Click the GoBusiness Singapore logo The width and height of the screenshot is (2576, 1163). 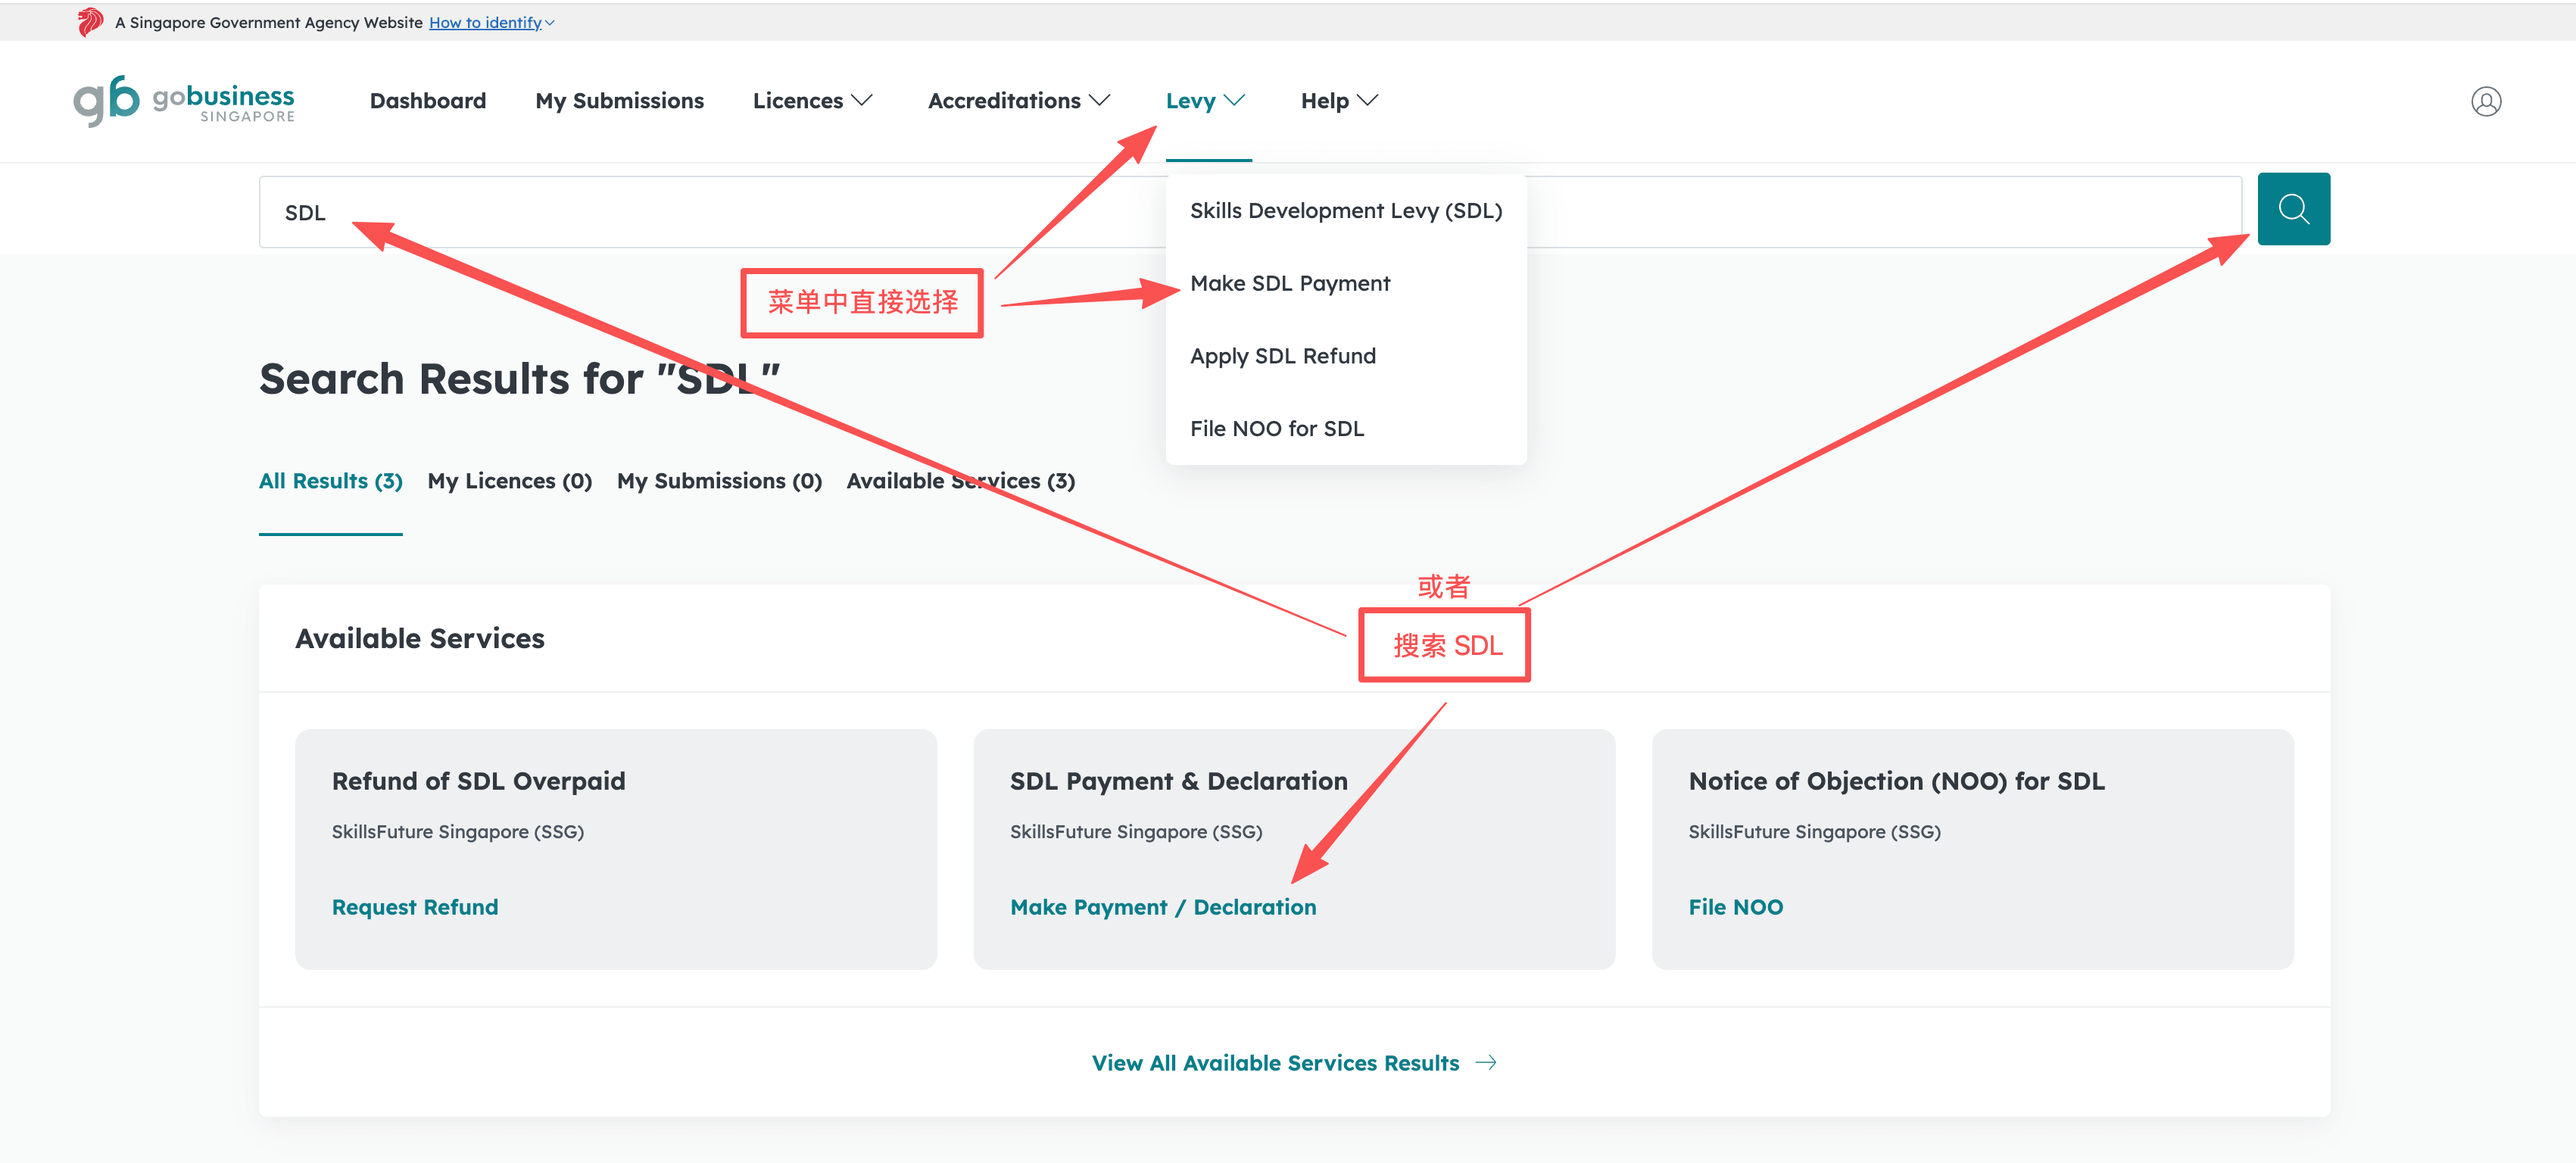[x=184, y=101]
